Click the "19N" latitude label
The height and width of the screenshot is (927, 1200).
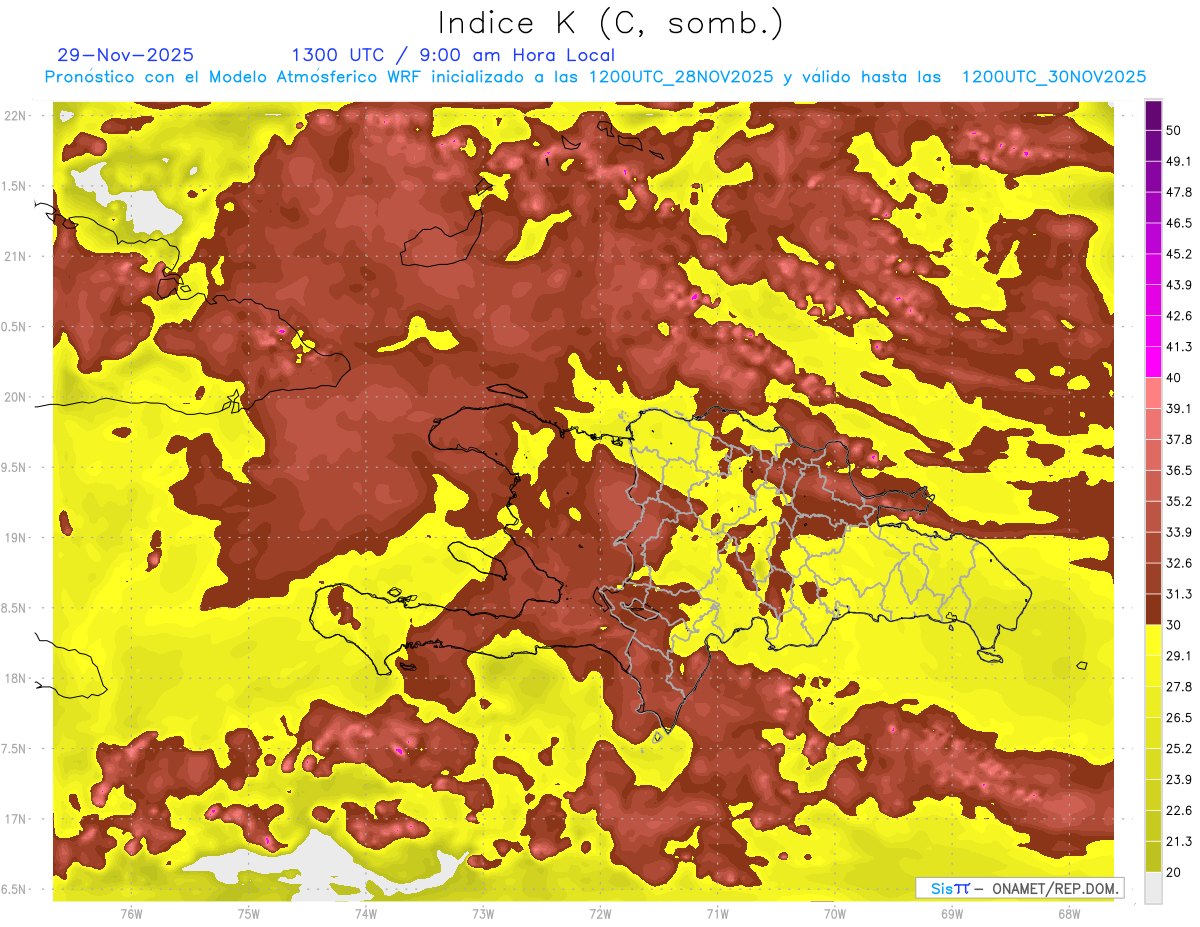(x=17, y=538)
